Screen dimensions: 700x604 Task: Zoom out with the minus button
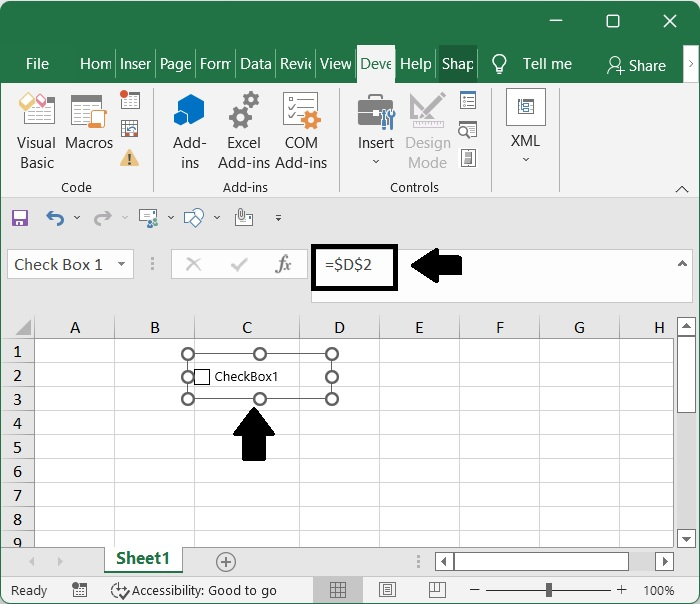[475, 590]
